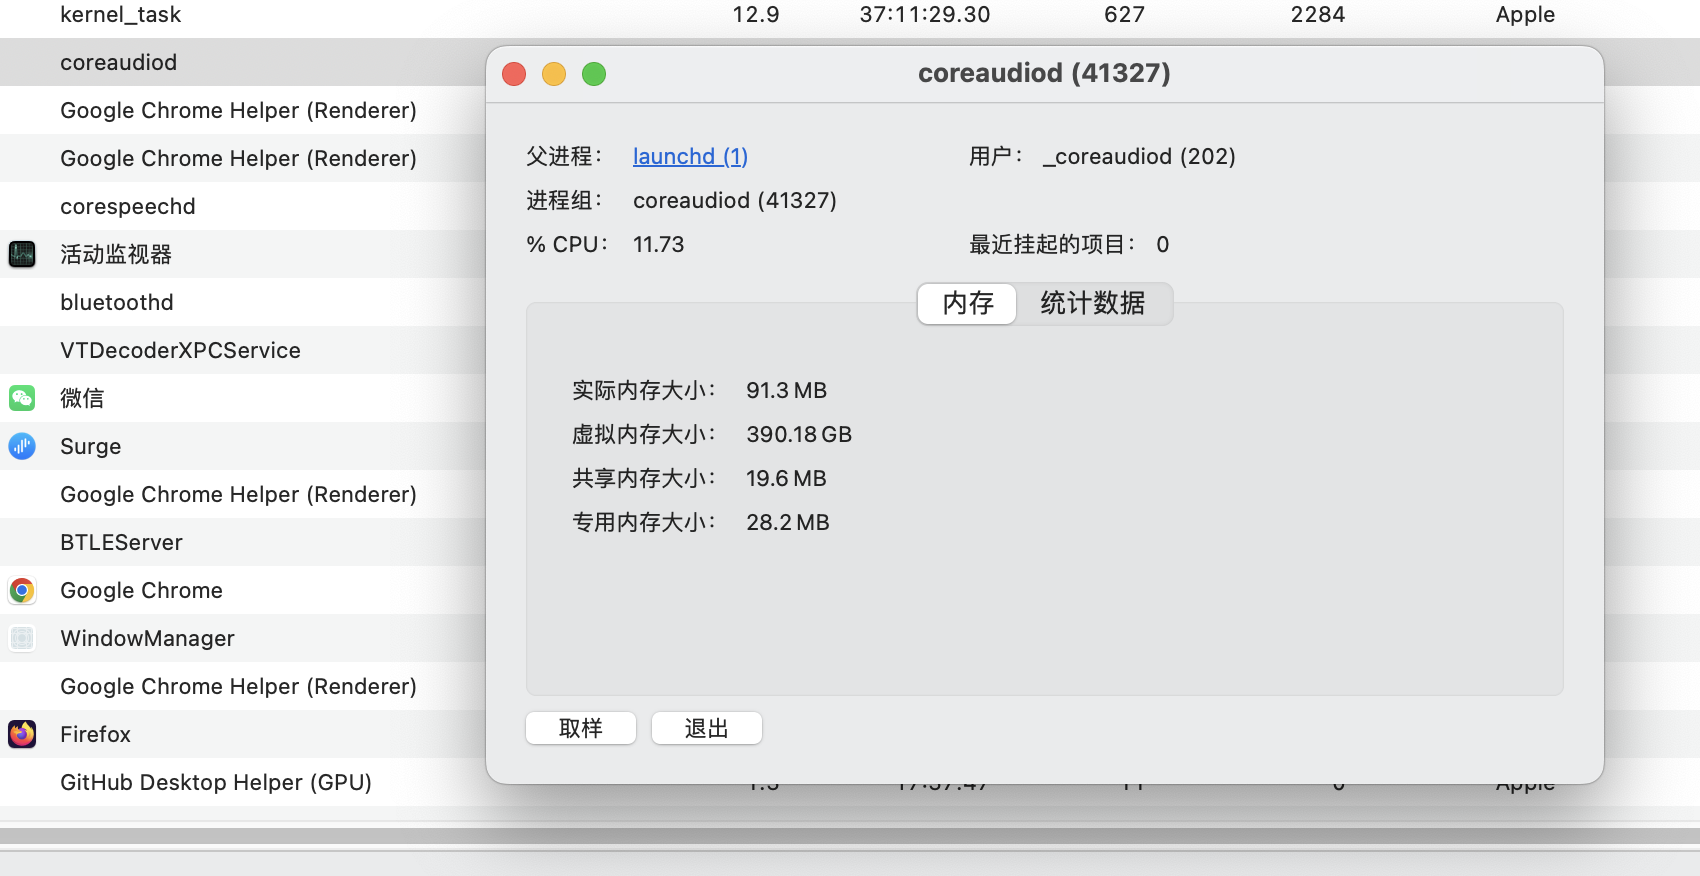Click the Google Chrome app icon
The height and width of the screenshot is (876, 1700).
pyautogui.click(x=22, y=590)
